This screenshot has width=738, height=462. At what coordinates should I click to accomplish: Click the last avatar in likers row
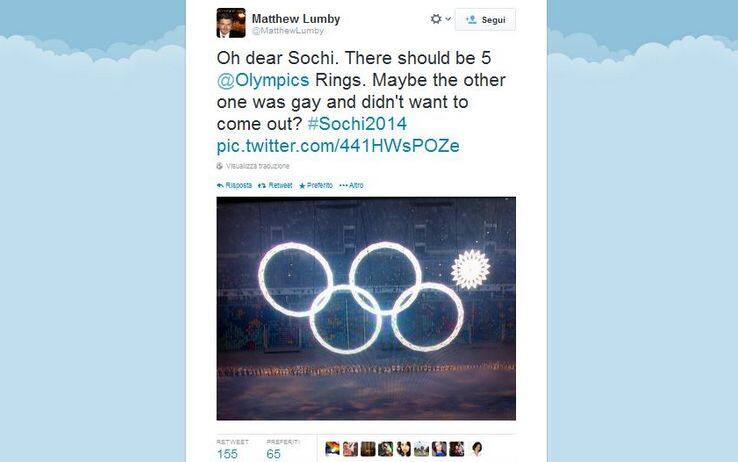coord(476,449)
